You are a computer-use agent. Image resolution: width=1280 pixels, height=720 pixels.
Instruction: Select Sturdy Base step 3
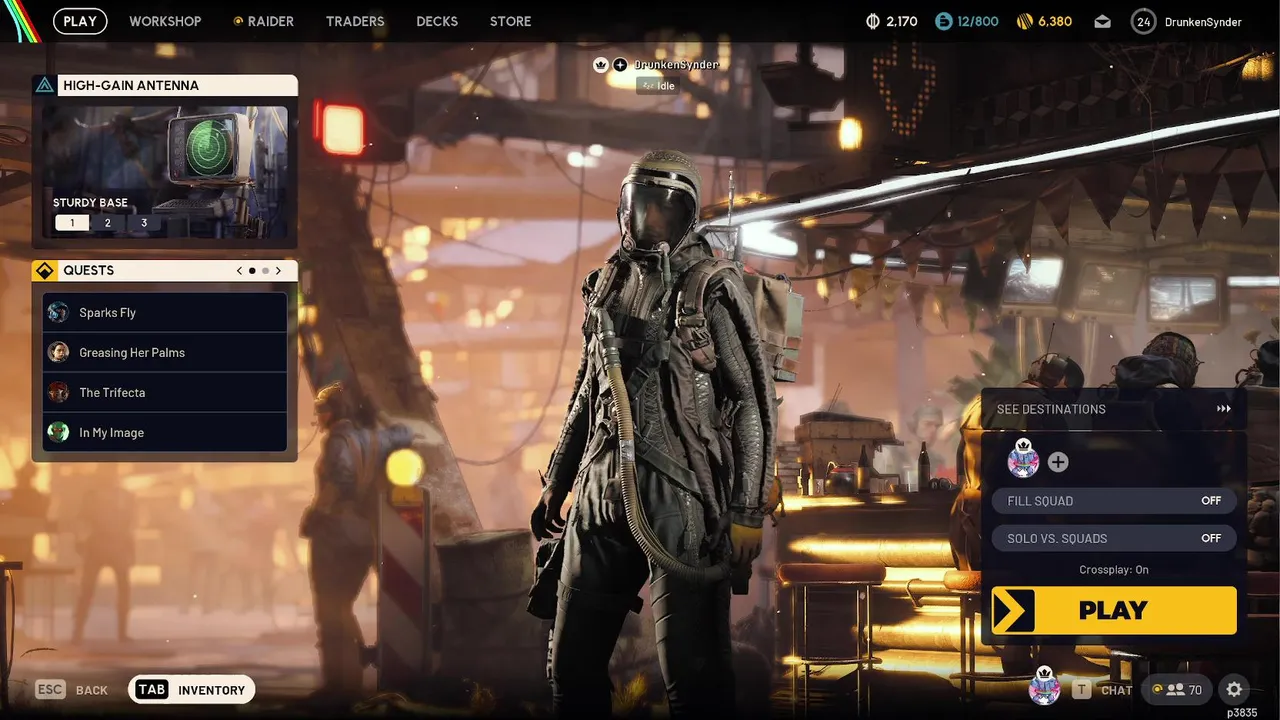pos(144,223)
